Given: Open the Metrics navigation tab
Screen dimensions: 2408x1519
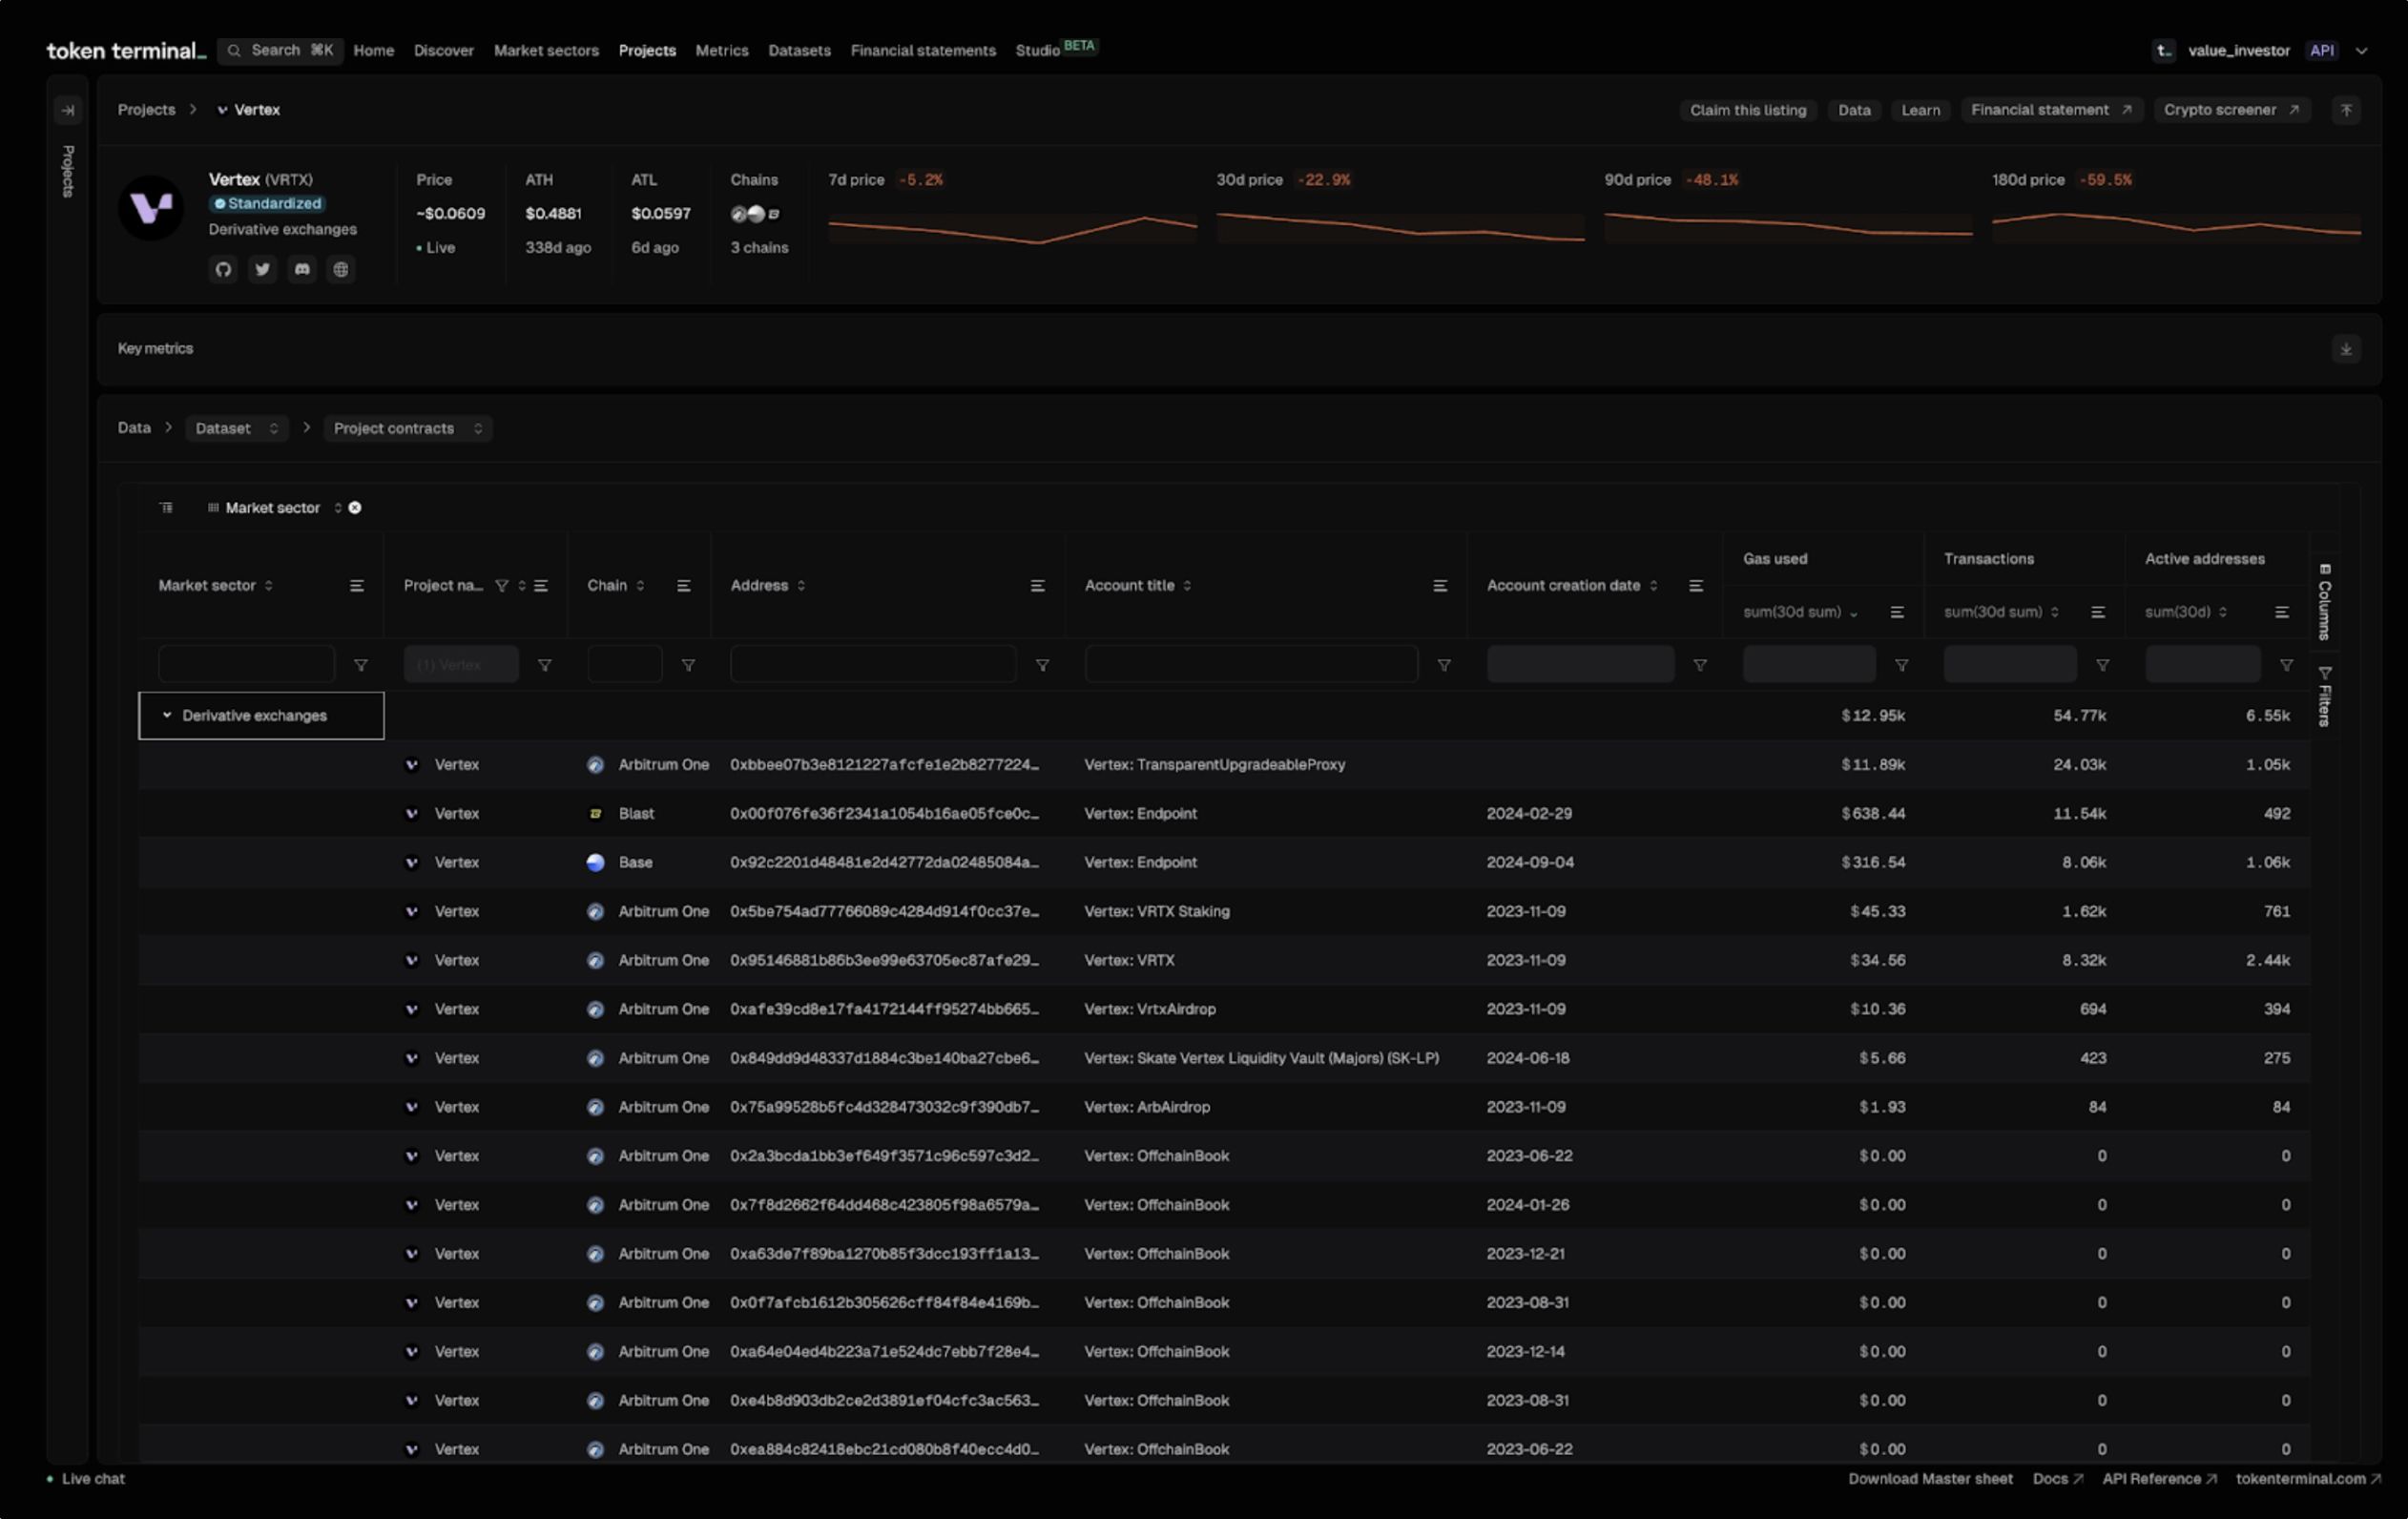Looking at the screenshot, I should [721, 50].
